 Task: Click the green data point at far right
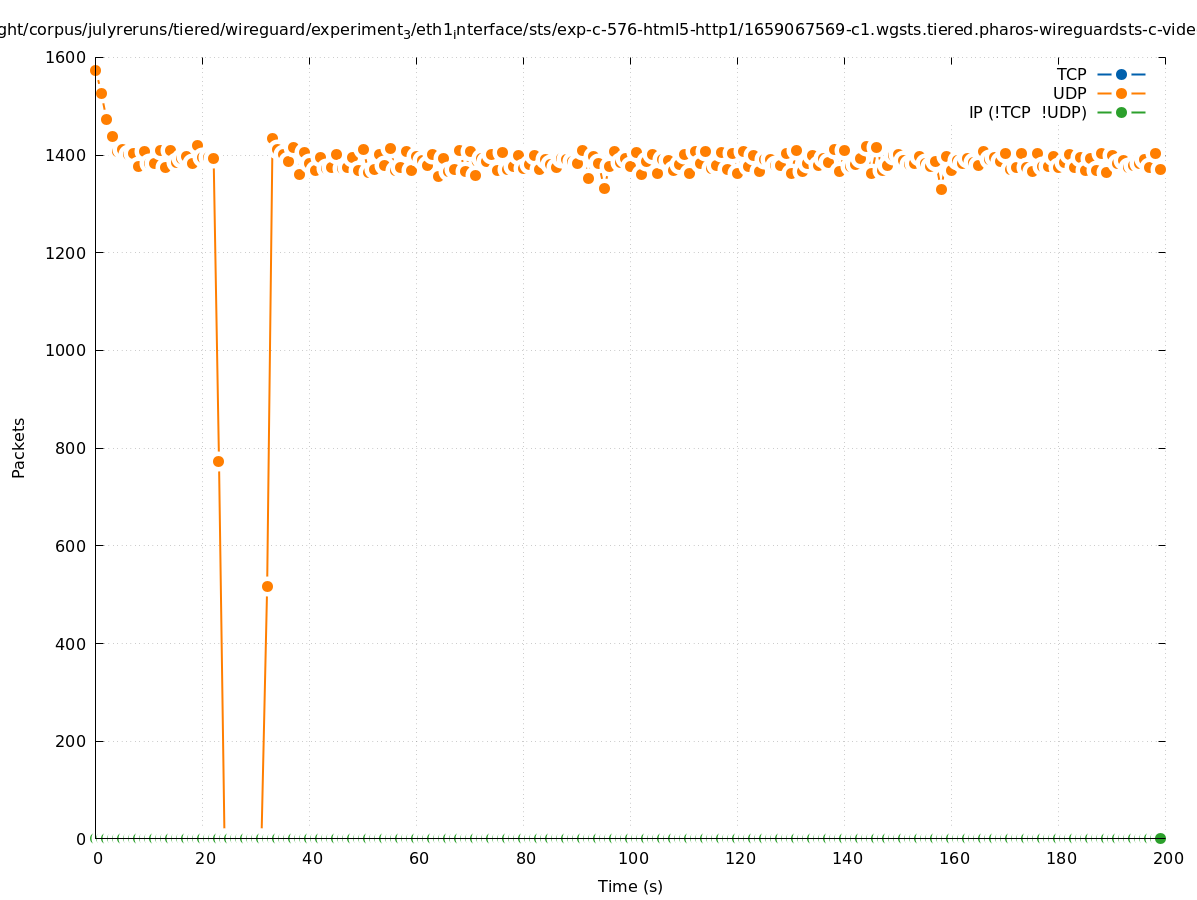pos(1160,838)
